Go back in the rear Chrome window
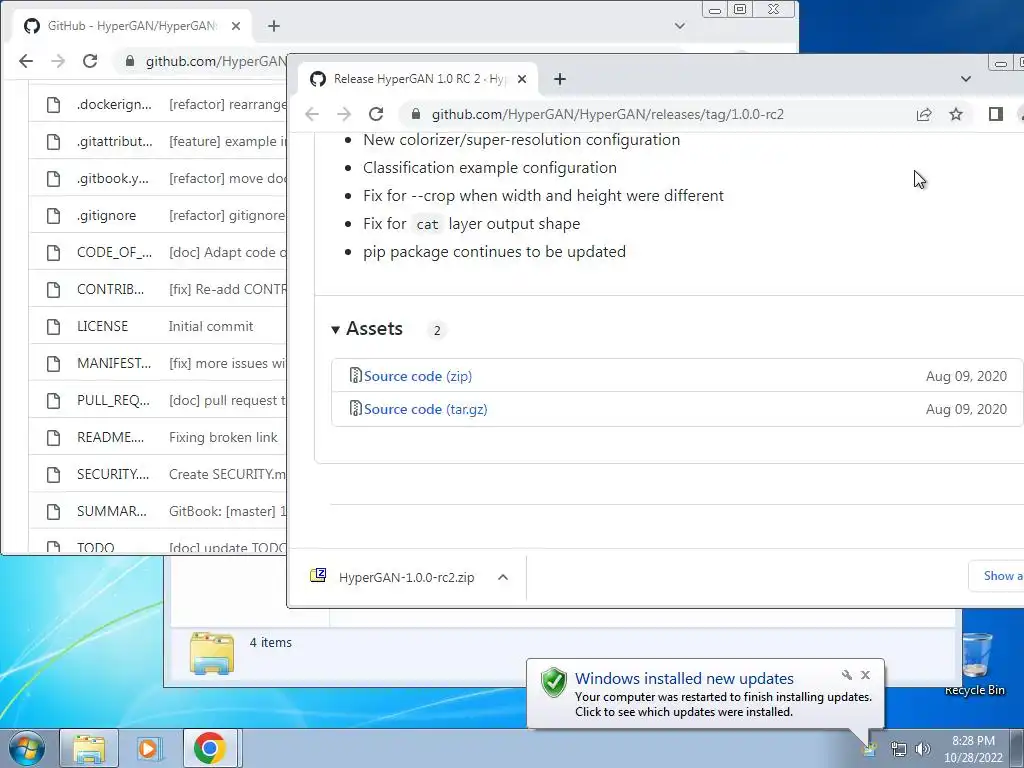 (25, 61)
